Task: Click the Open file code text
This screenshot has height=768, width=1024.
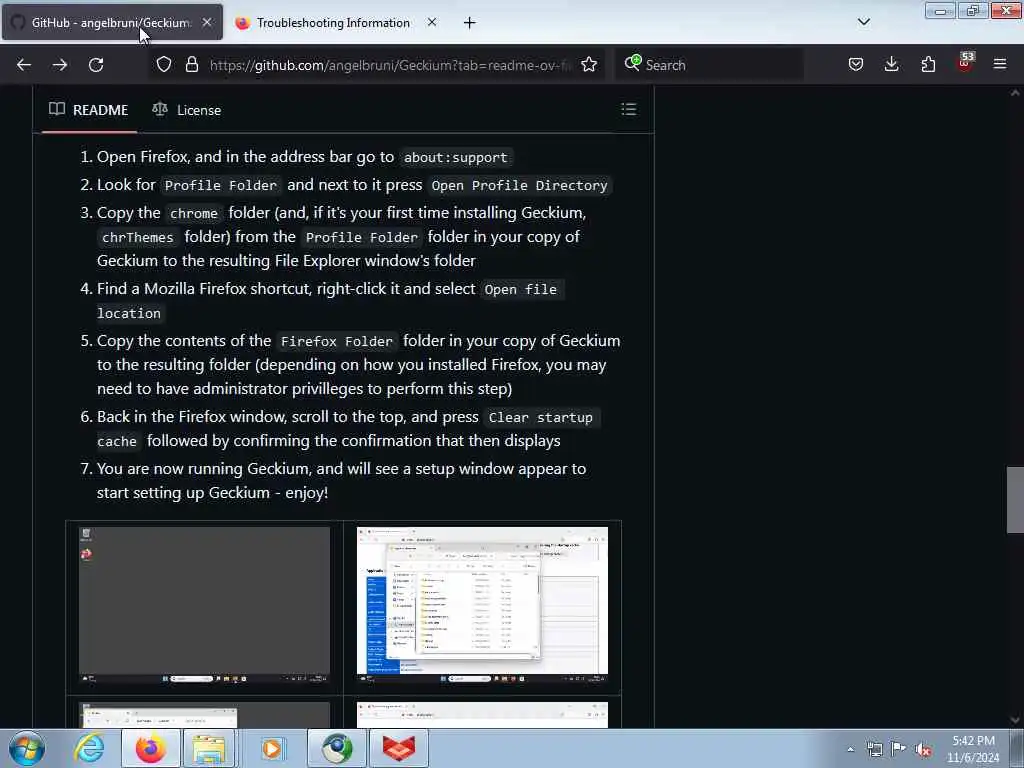Action: [x=521, y=289]
